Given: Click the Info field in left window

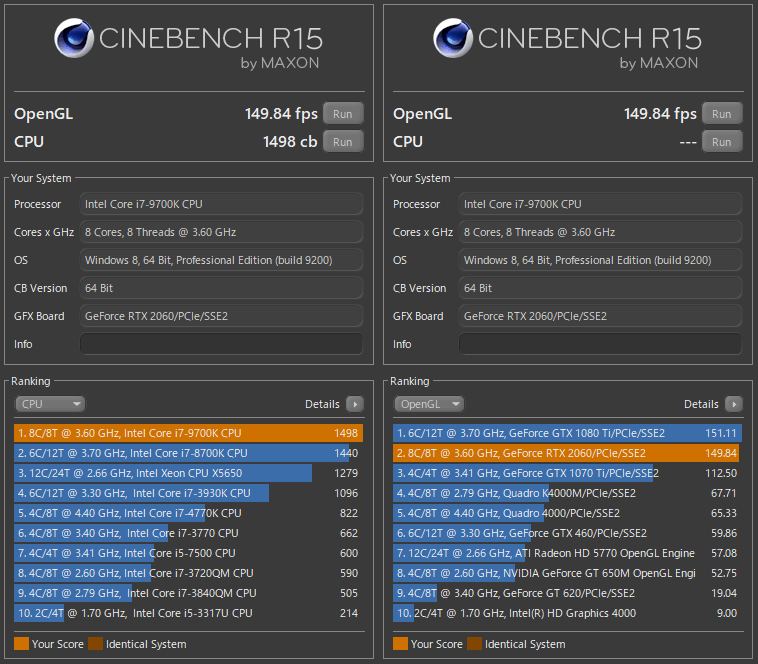Looking at the screenshot, I should (221, 344).
